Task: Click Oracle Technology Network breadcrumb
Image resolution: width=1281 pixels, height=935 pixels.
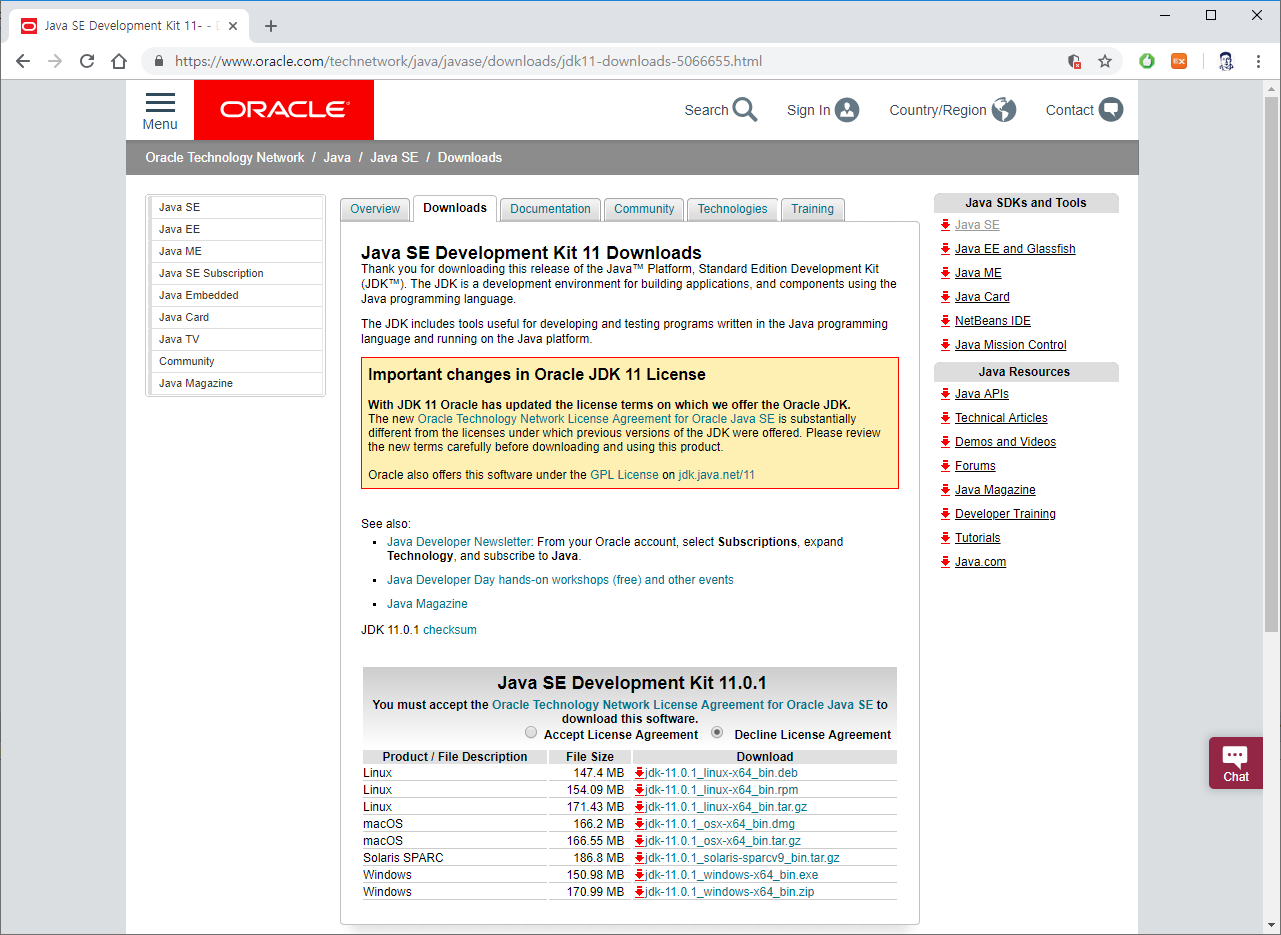Action: click(x=225, y=157)
